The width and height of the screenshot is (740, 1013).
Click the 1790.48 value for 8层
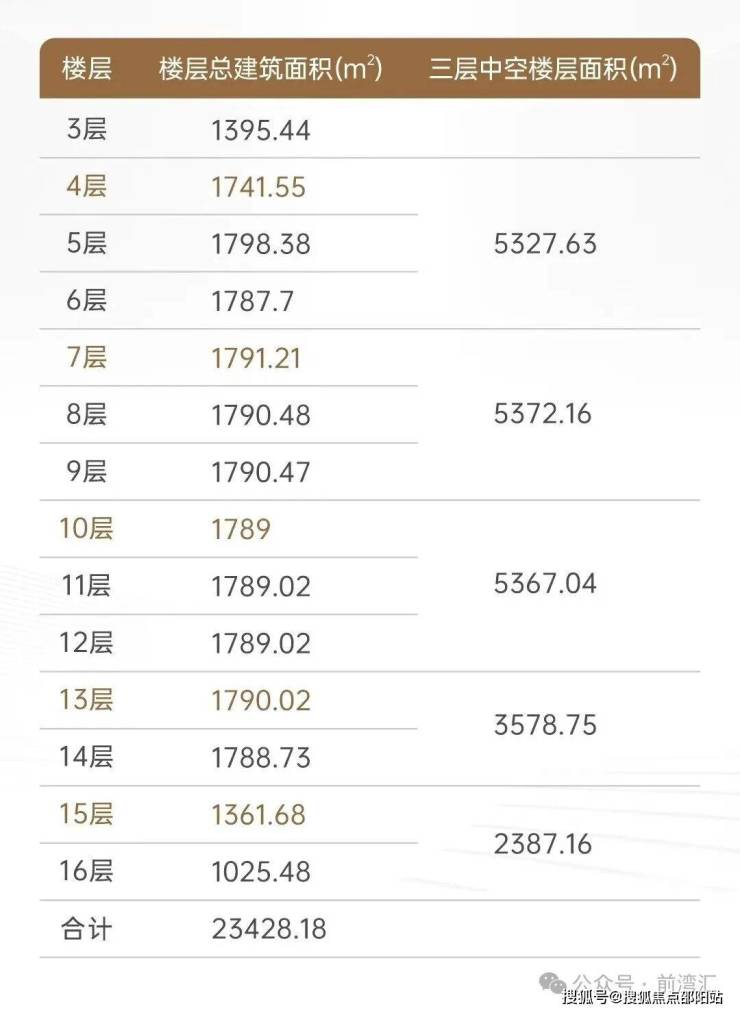pyautogui.click(x=261, y=415)
